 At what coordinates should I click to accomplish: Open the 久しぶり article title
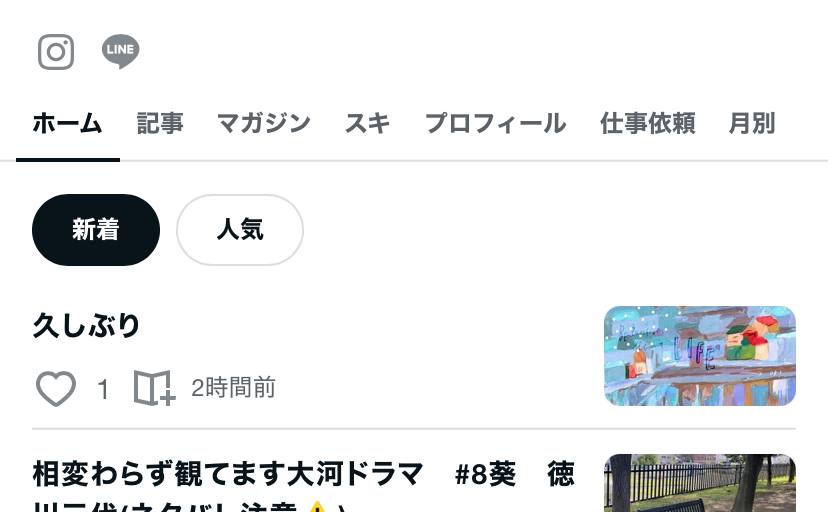point(87,325)
